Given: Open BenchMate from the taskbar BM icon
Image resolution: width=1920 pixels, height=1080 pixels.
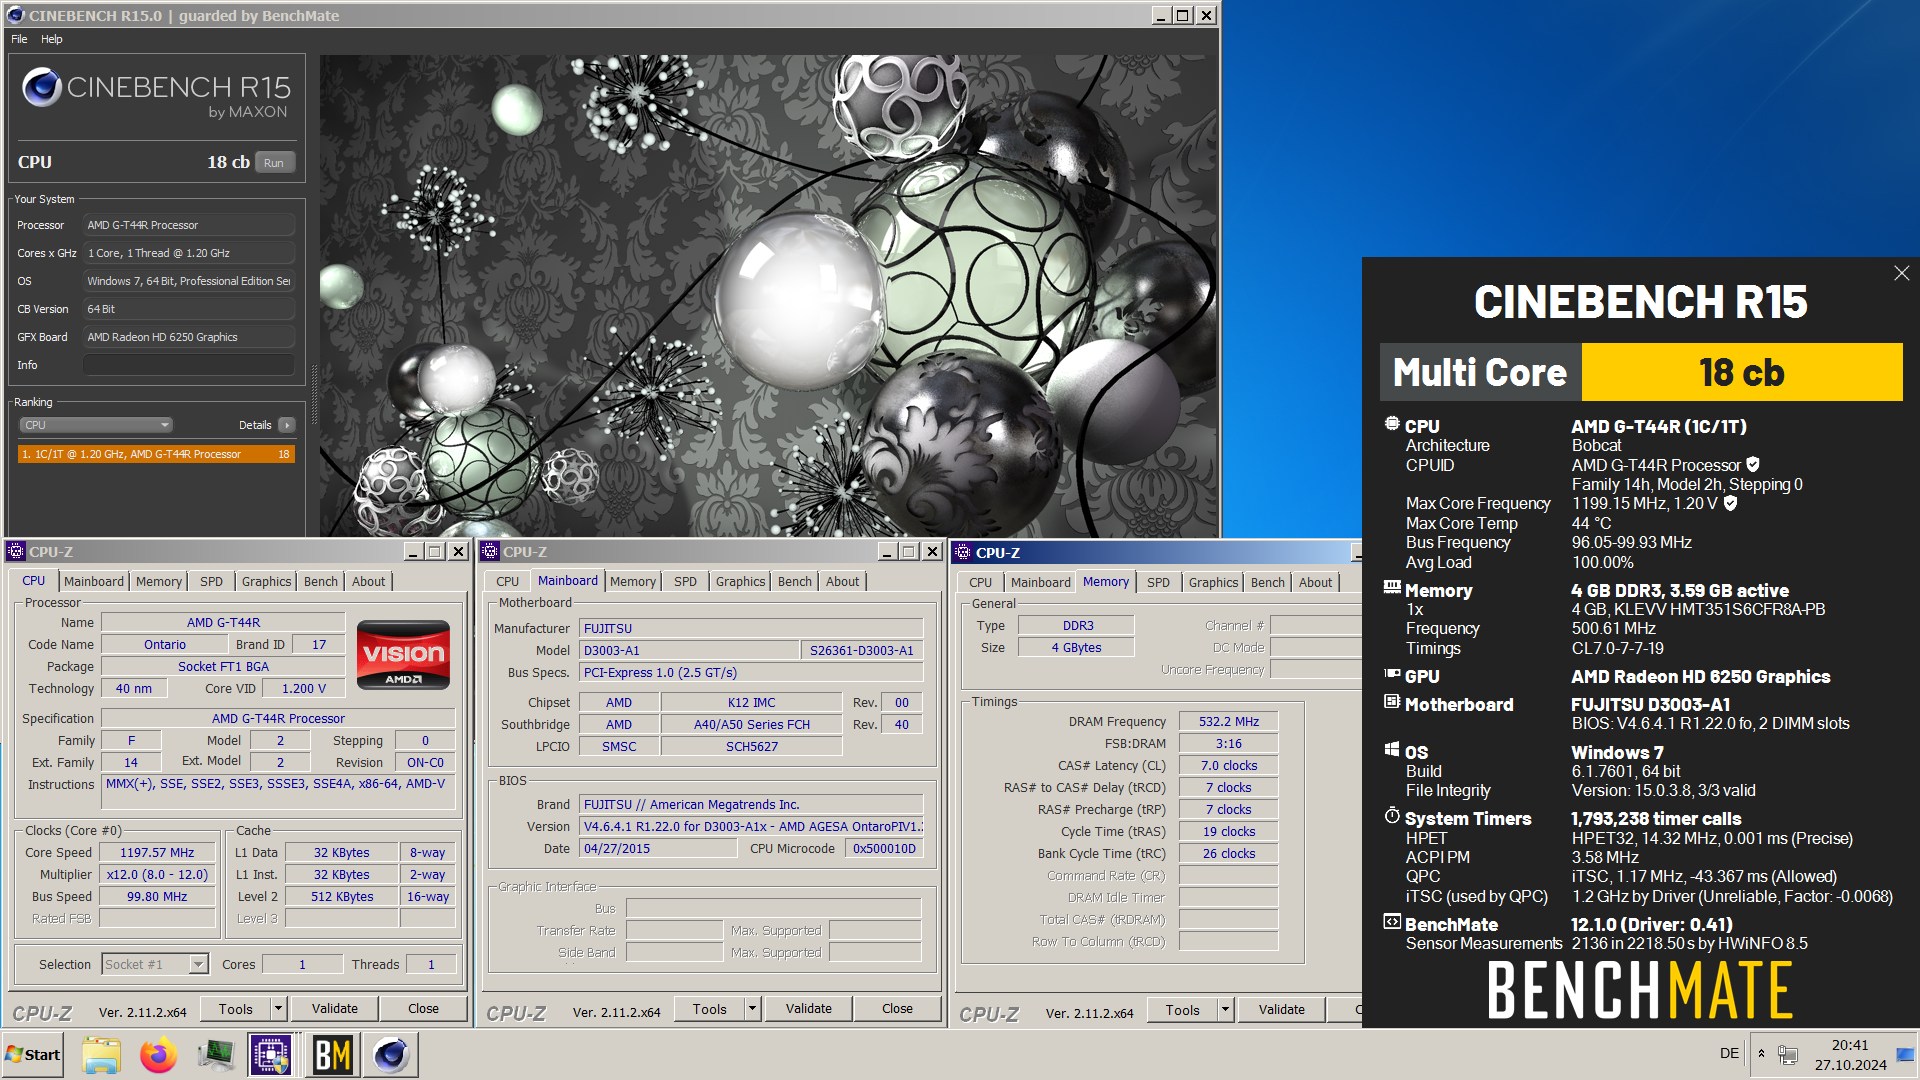Looking at the screenshot, I should [x=332, y=1055].
